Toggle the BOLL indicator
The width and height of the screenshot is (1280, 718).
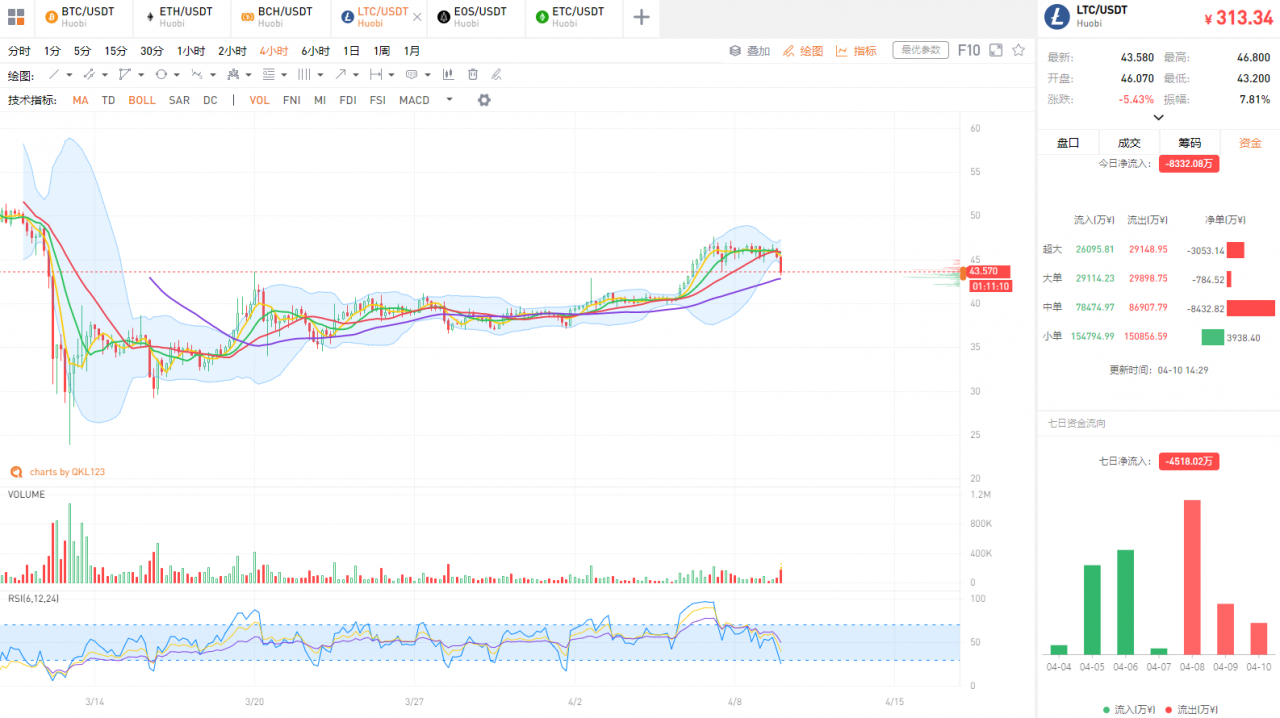(x=142, y=100)
